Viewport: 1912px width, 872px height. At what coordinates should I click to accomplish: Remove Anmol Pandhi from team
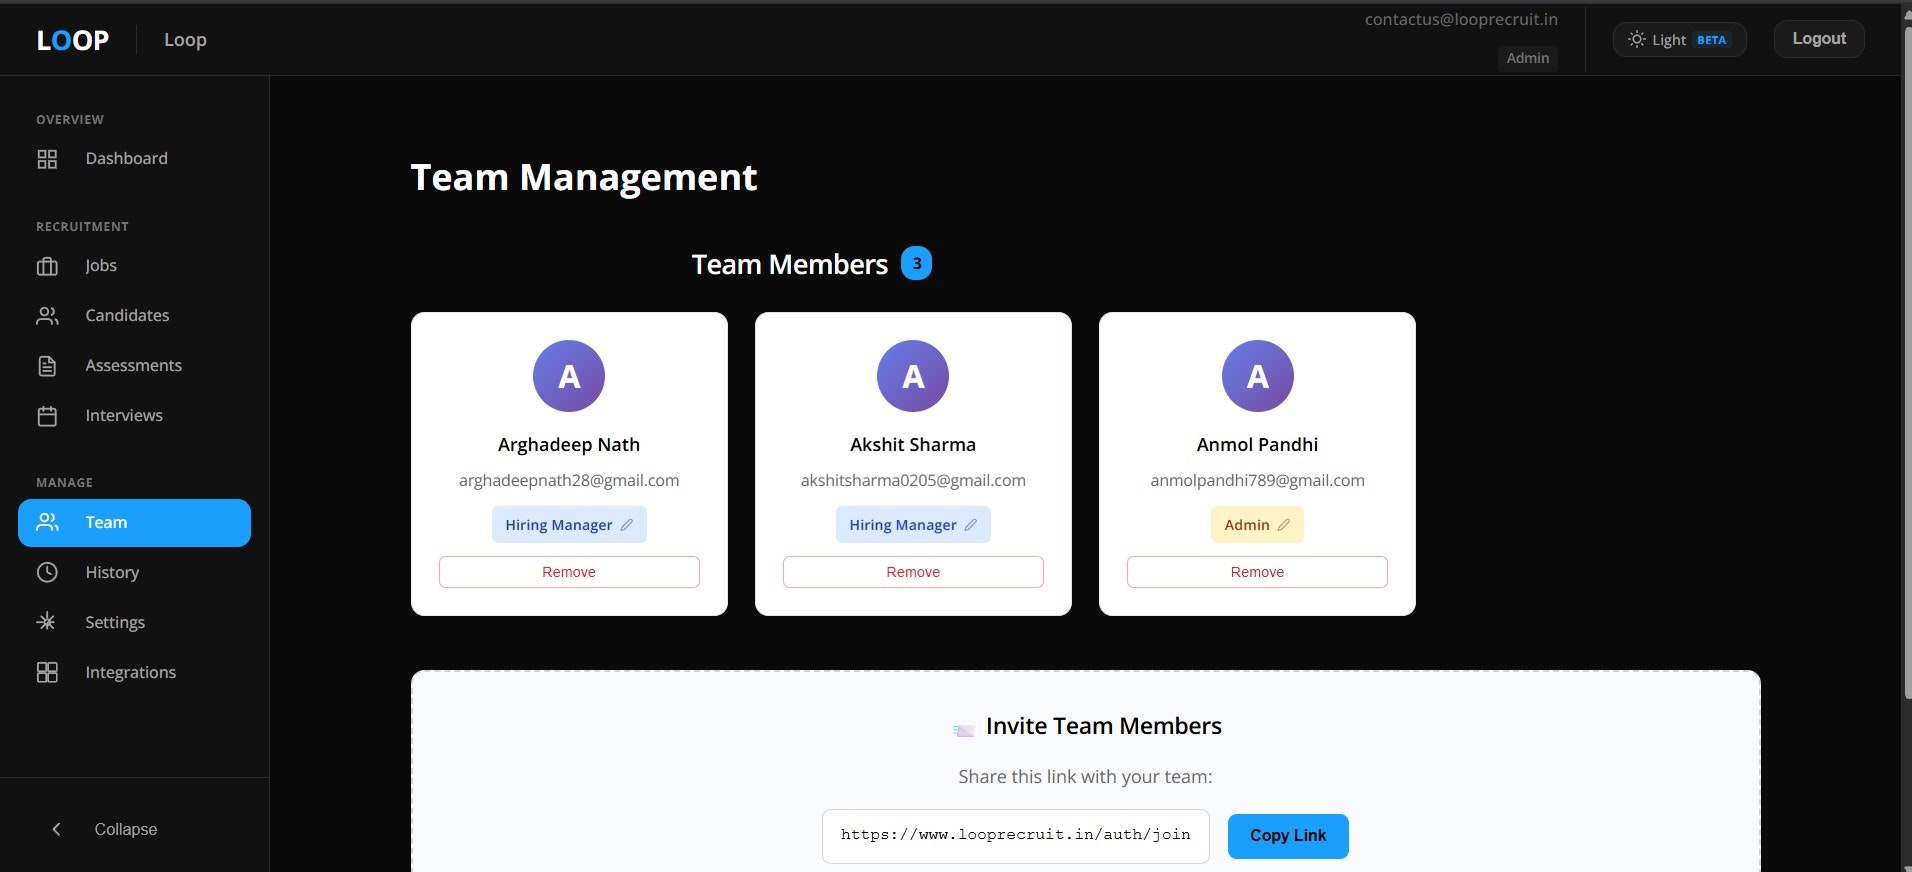tap(1257, 572)
